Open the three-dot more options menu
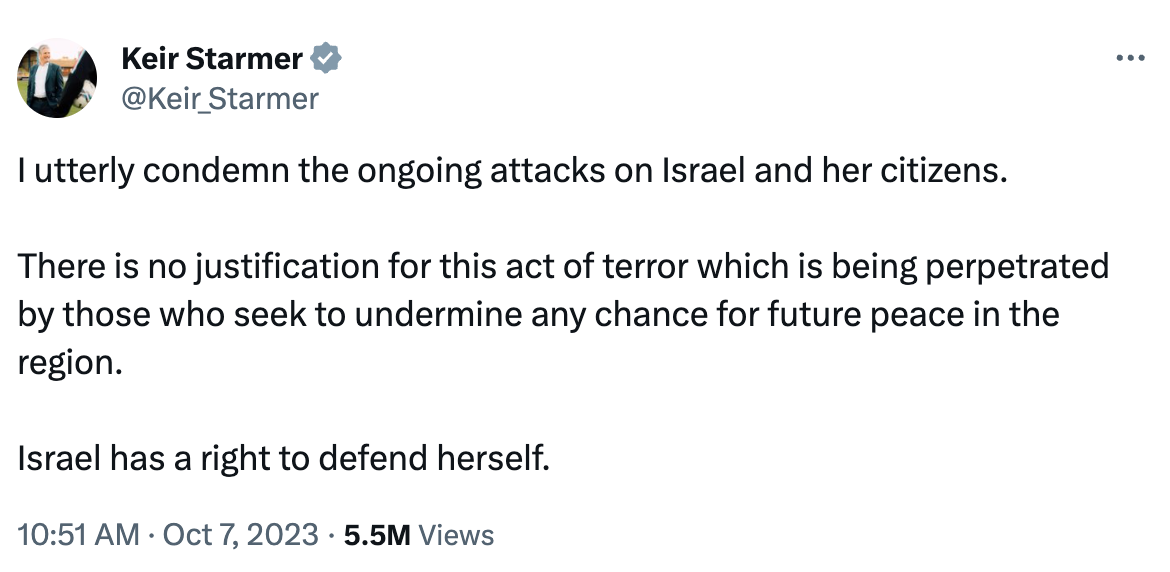 point(1129,58)
